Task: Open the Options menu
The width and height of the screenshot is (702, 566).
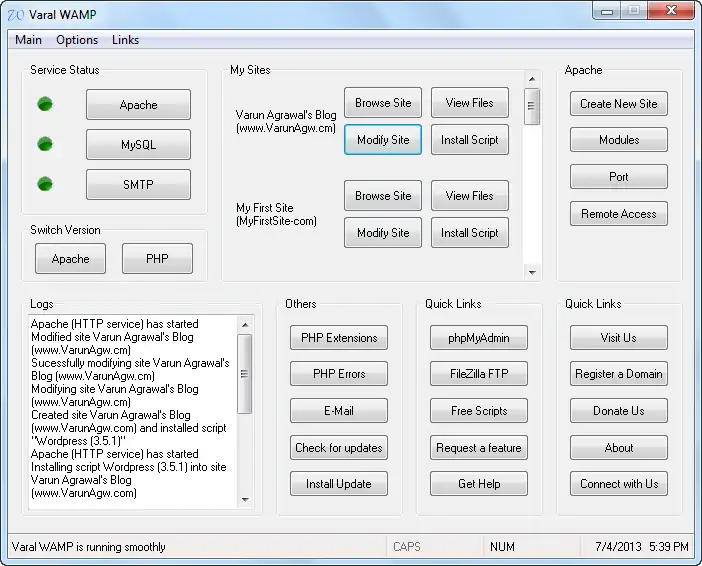Action: pos(77,40)
